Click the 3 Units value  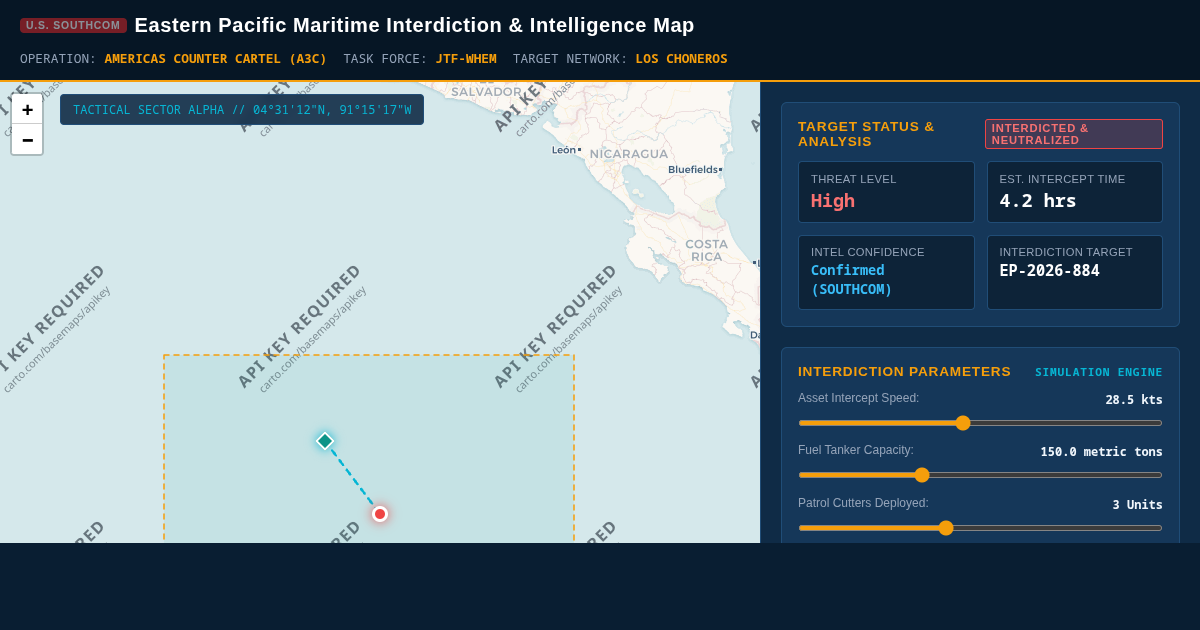(x=1138, y=505)
